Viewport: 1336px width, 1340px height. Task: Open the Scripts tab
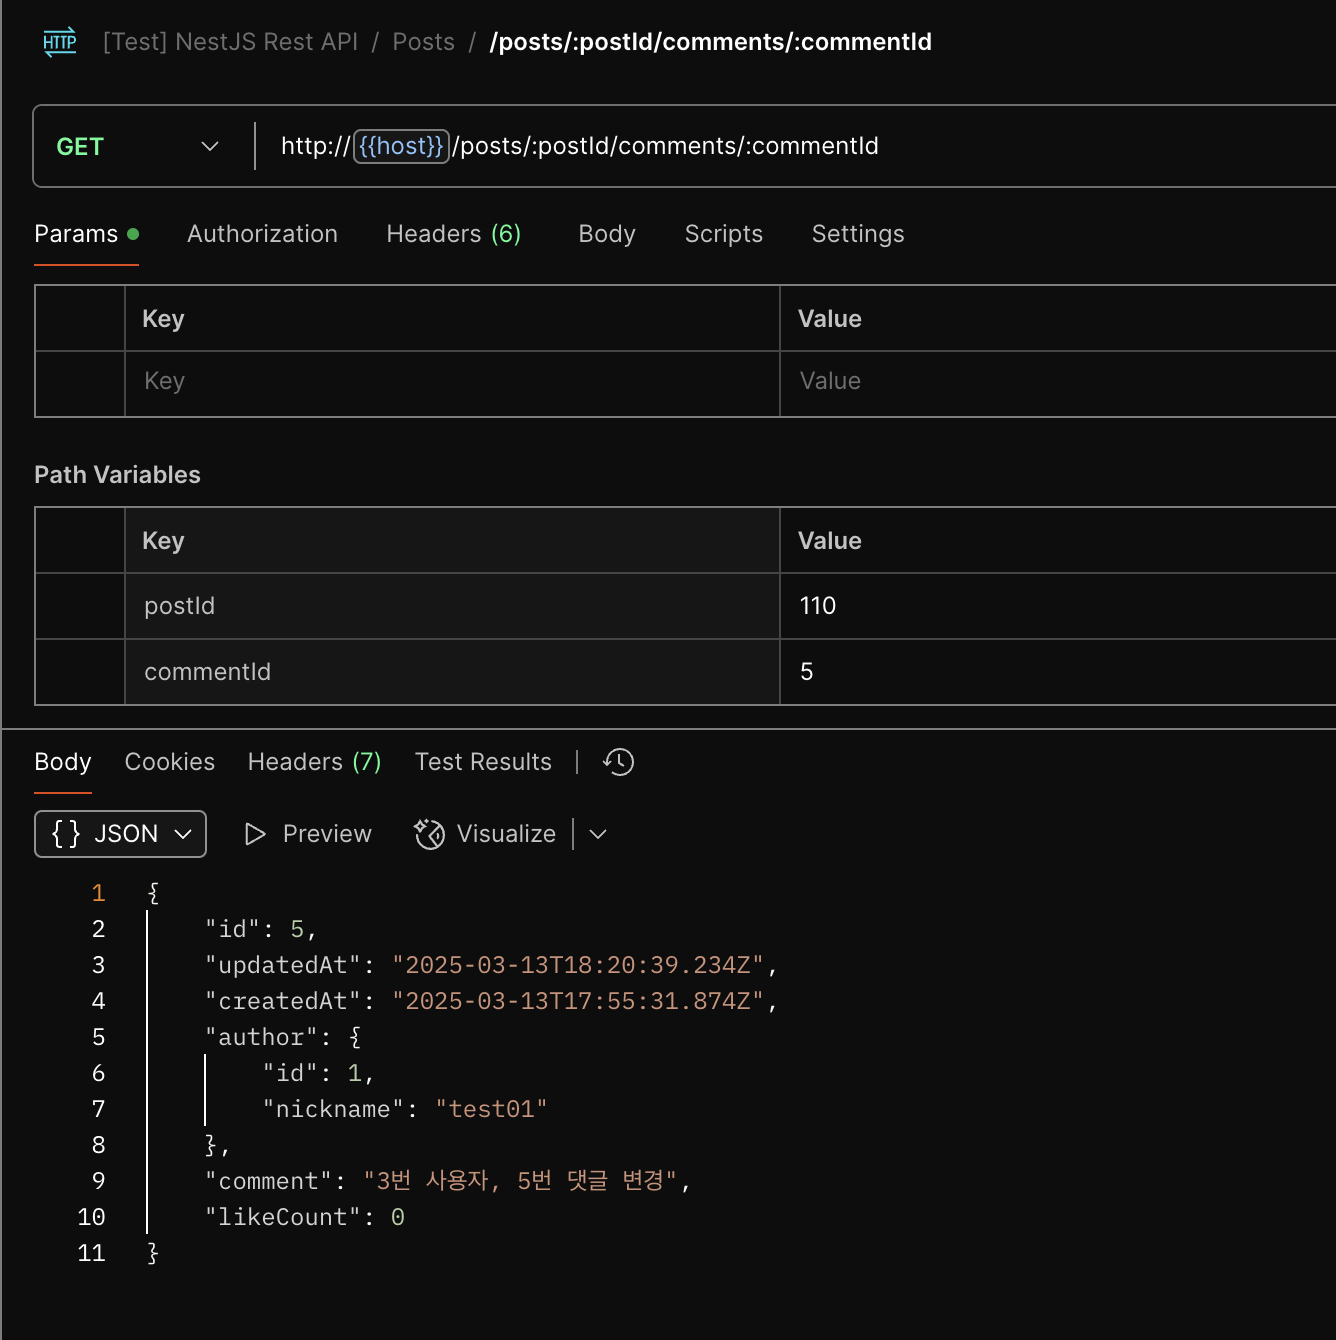723,234
